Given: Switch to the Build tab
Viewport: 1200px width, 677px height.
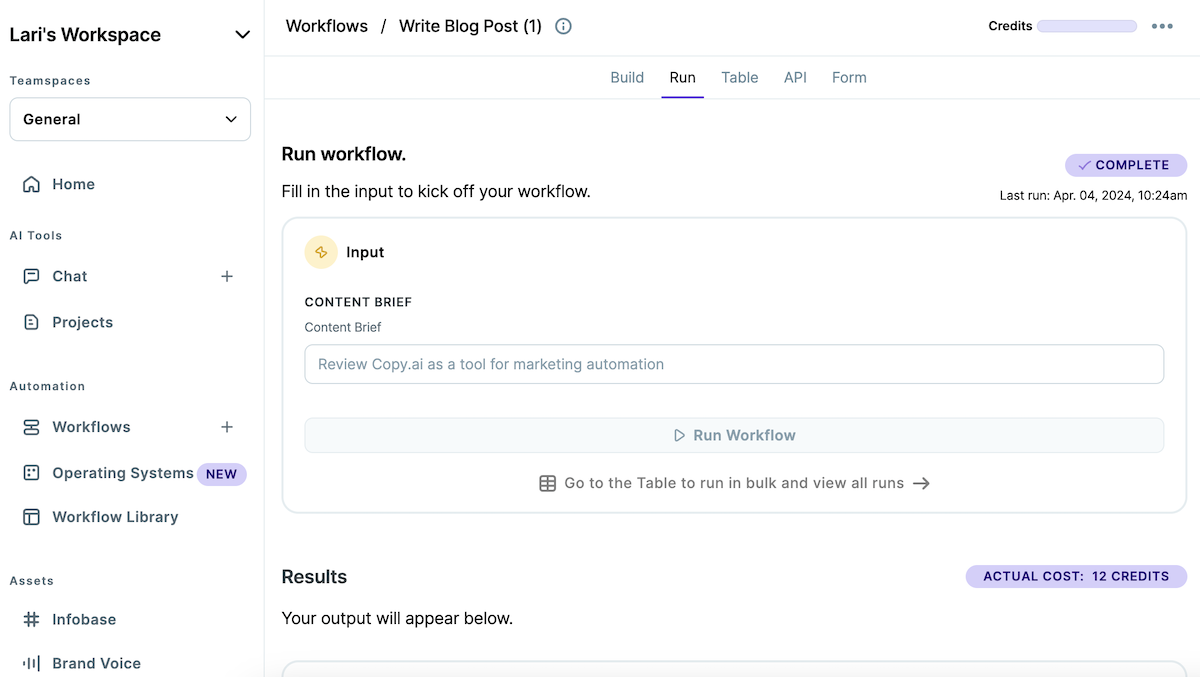Looking at the screenshot, I should click(x=627, y=77).
